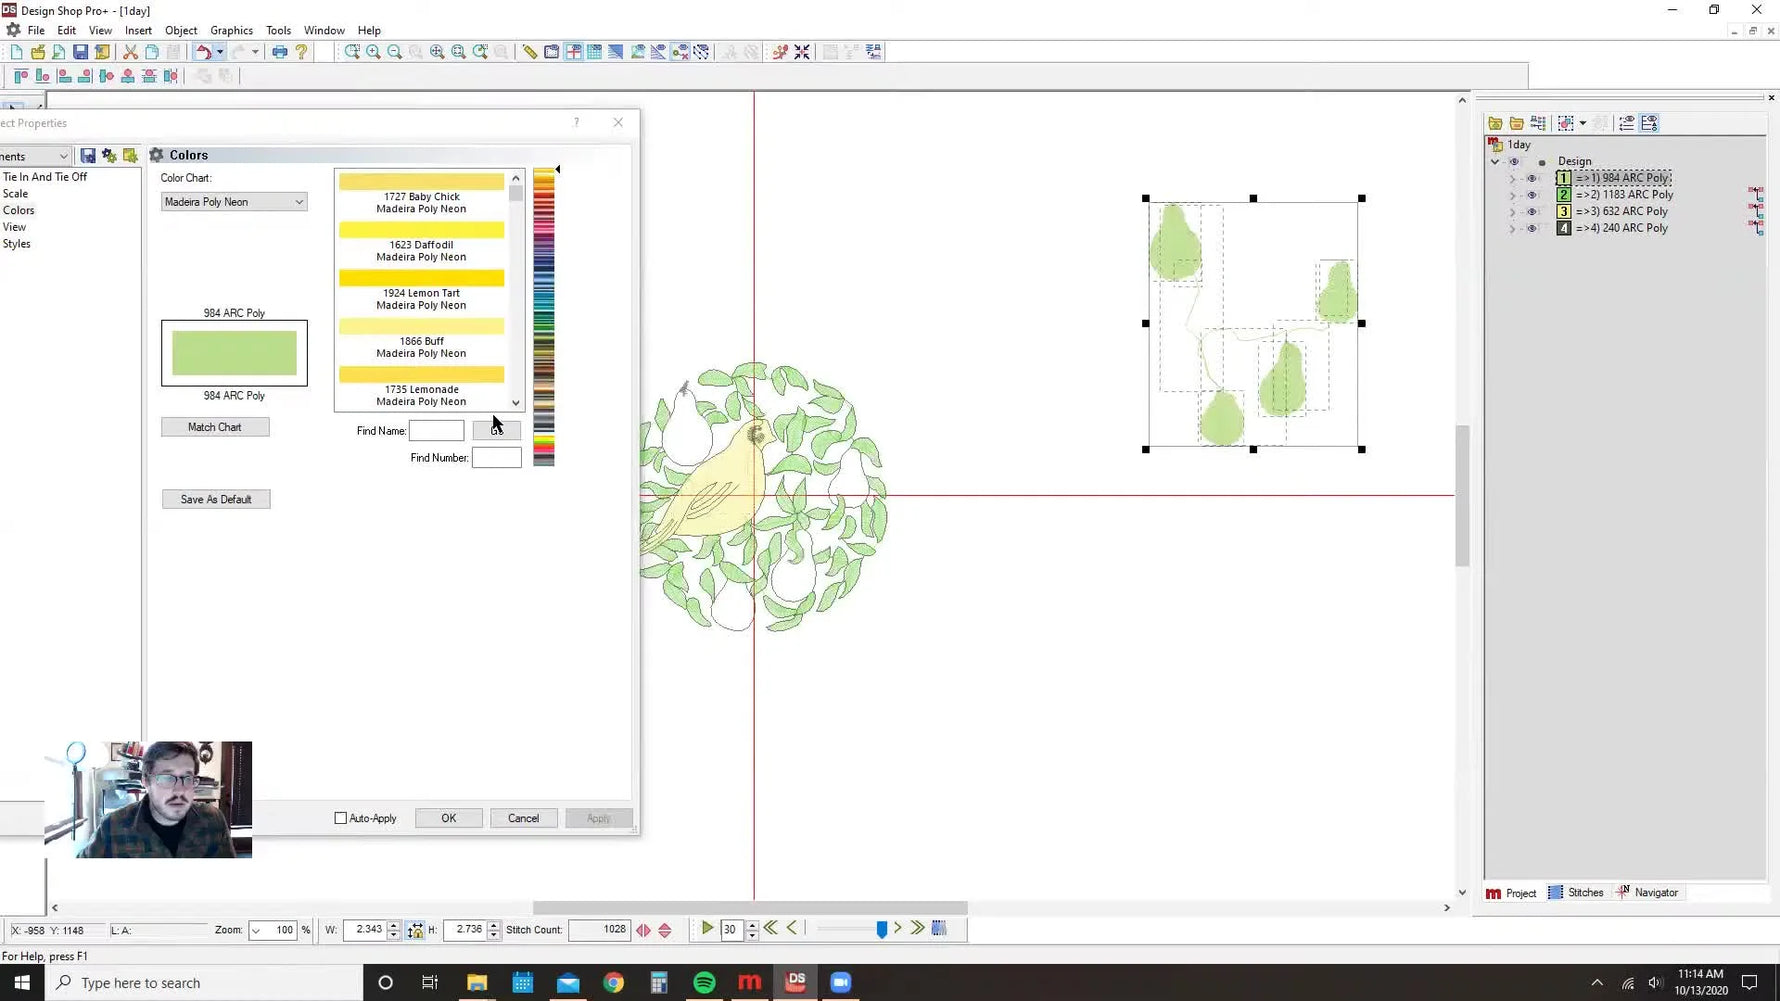
Task: Activate the Measure ruler tool
Action: click(529, 51)
